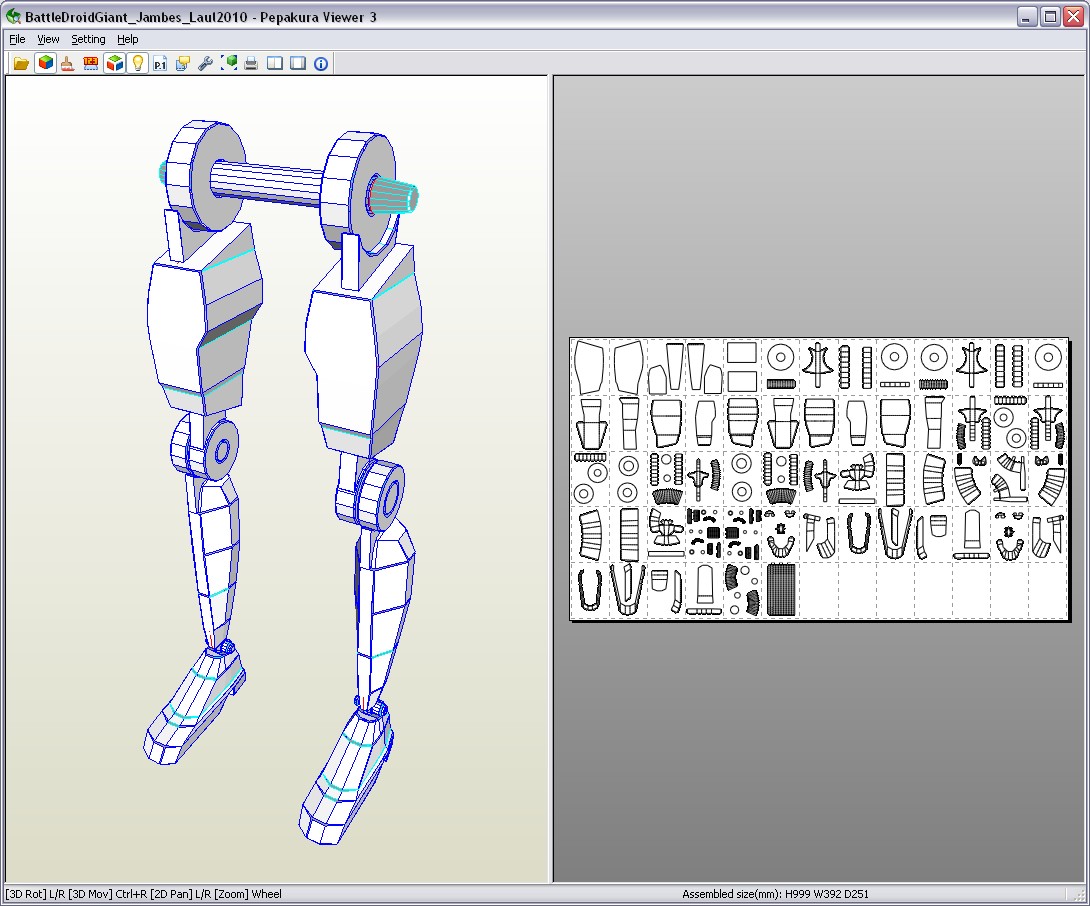Click the vertical splitter between the panes
1090x906 pixels.
(550, 479)
